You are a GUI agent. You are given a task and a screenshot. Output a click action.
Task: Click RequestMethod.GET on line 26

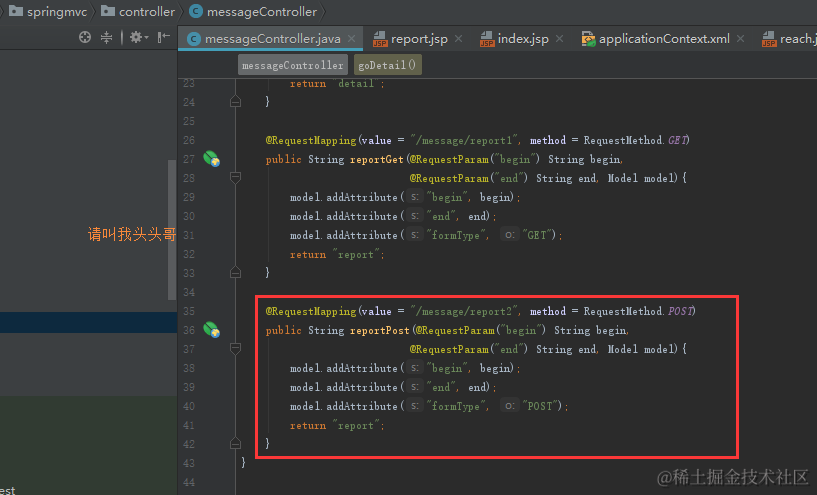coord(636,140)
